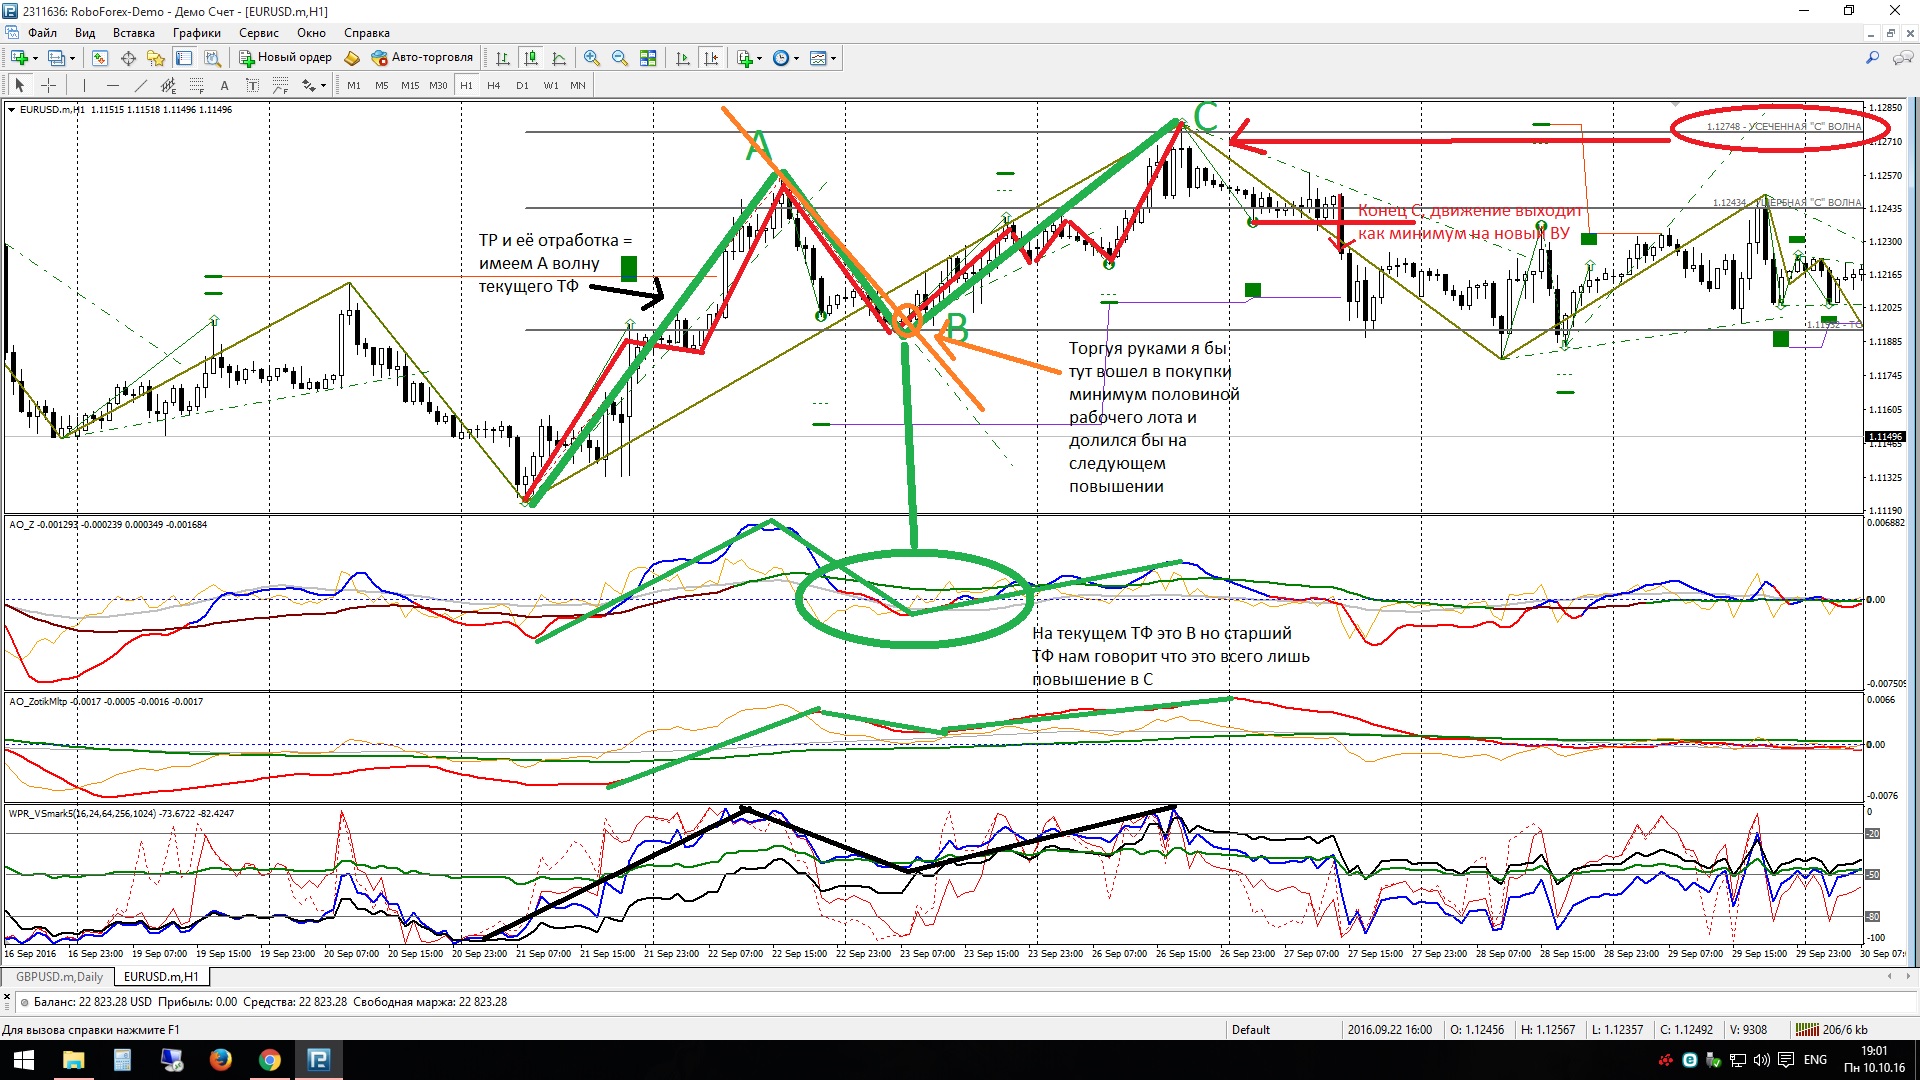
Task: Switch chart to line chart
Action: pyautogui.click(x=559, y=58)
